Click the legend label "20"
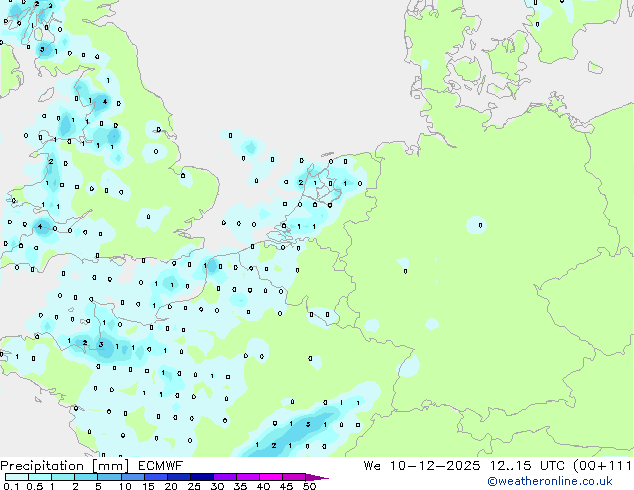This screenshot has height=490, width=634. [x=171, y=486]
